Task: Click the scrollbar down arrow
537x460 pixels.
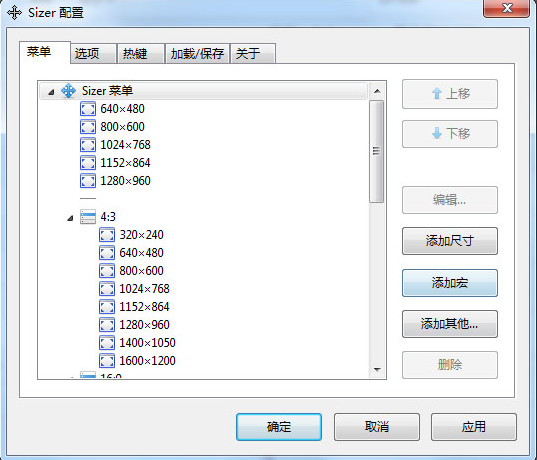Action: click(x=377, y=370)
